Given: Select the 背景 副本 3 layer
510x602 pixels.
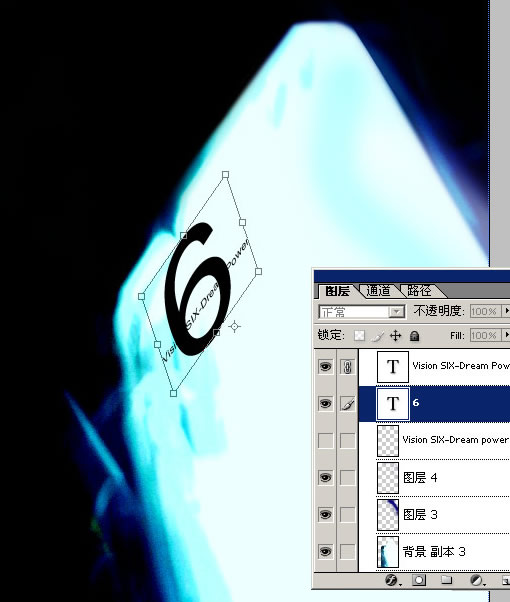Looking at the screenshot, I should pos(435,552).
